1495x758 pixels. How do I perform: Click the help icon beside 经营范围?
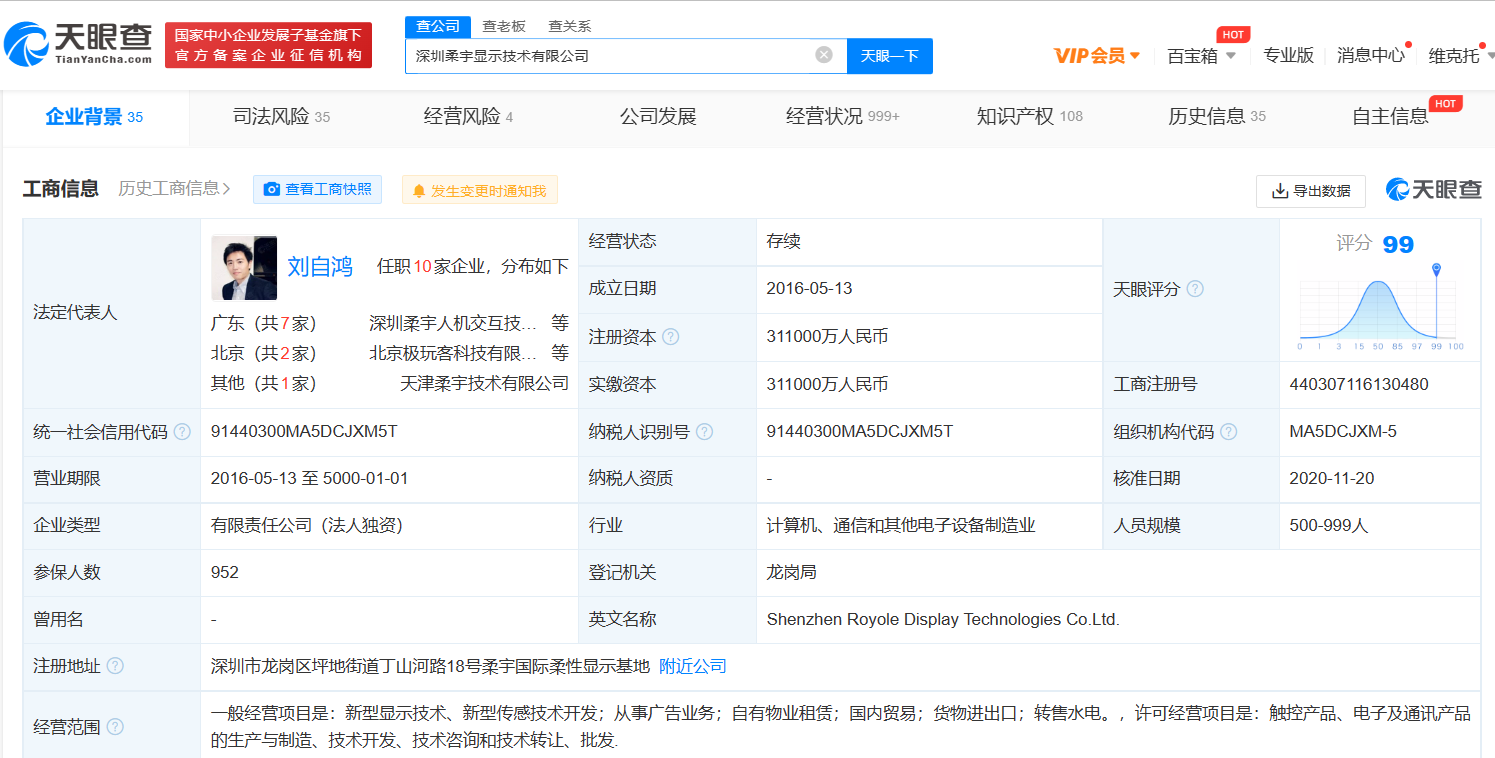click(115, 727)
